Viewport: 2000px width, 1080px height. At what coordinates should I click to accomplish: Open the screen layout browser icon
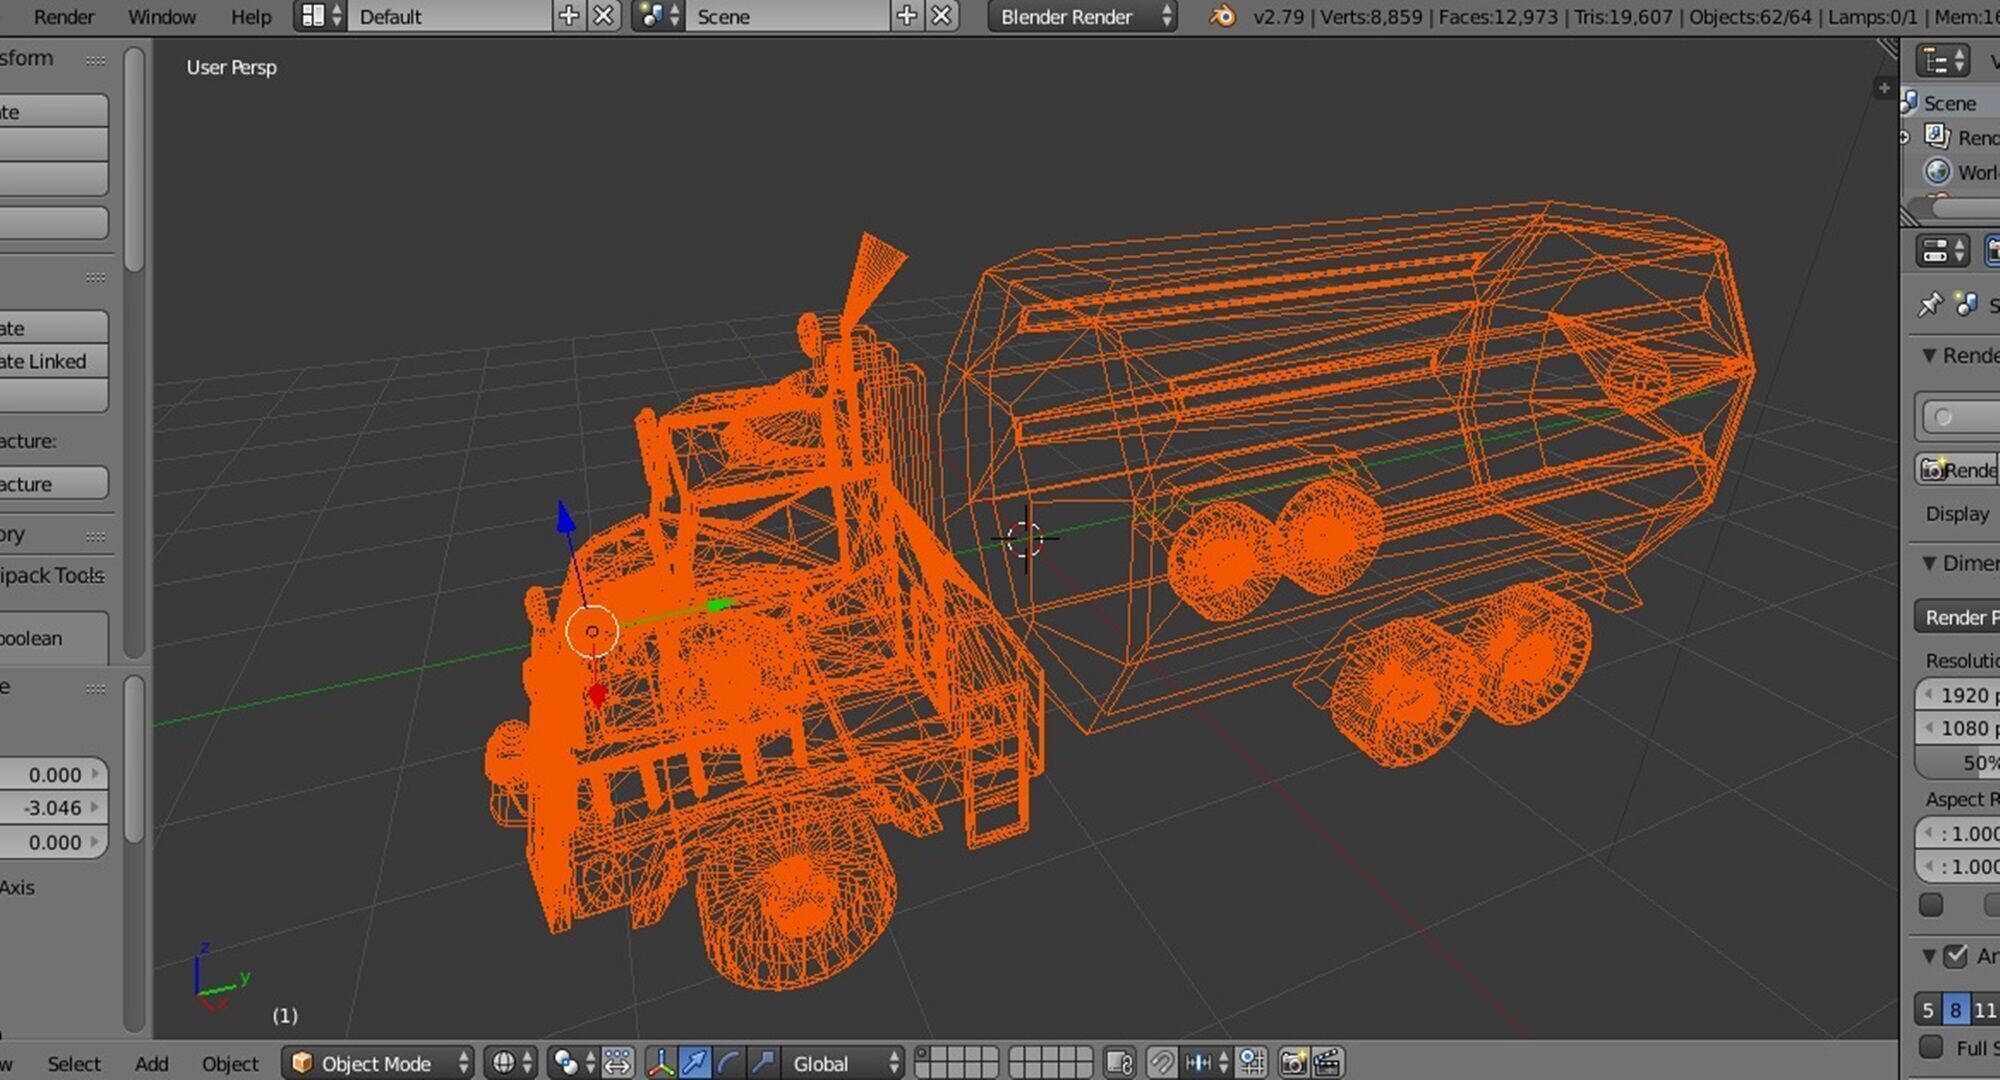coord(321,16)
